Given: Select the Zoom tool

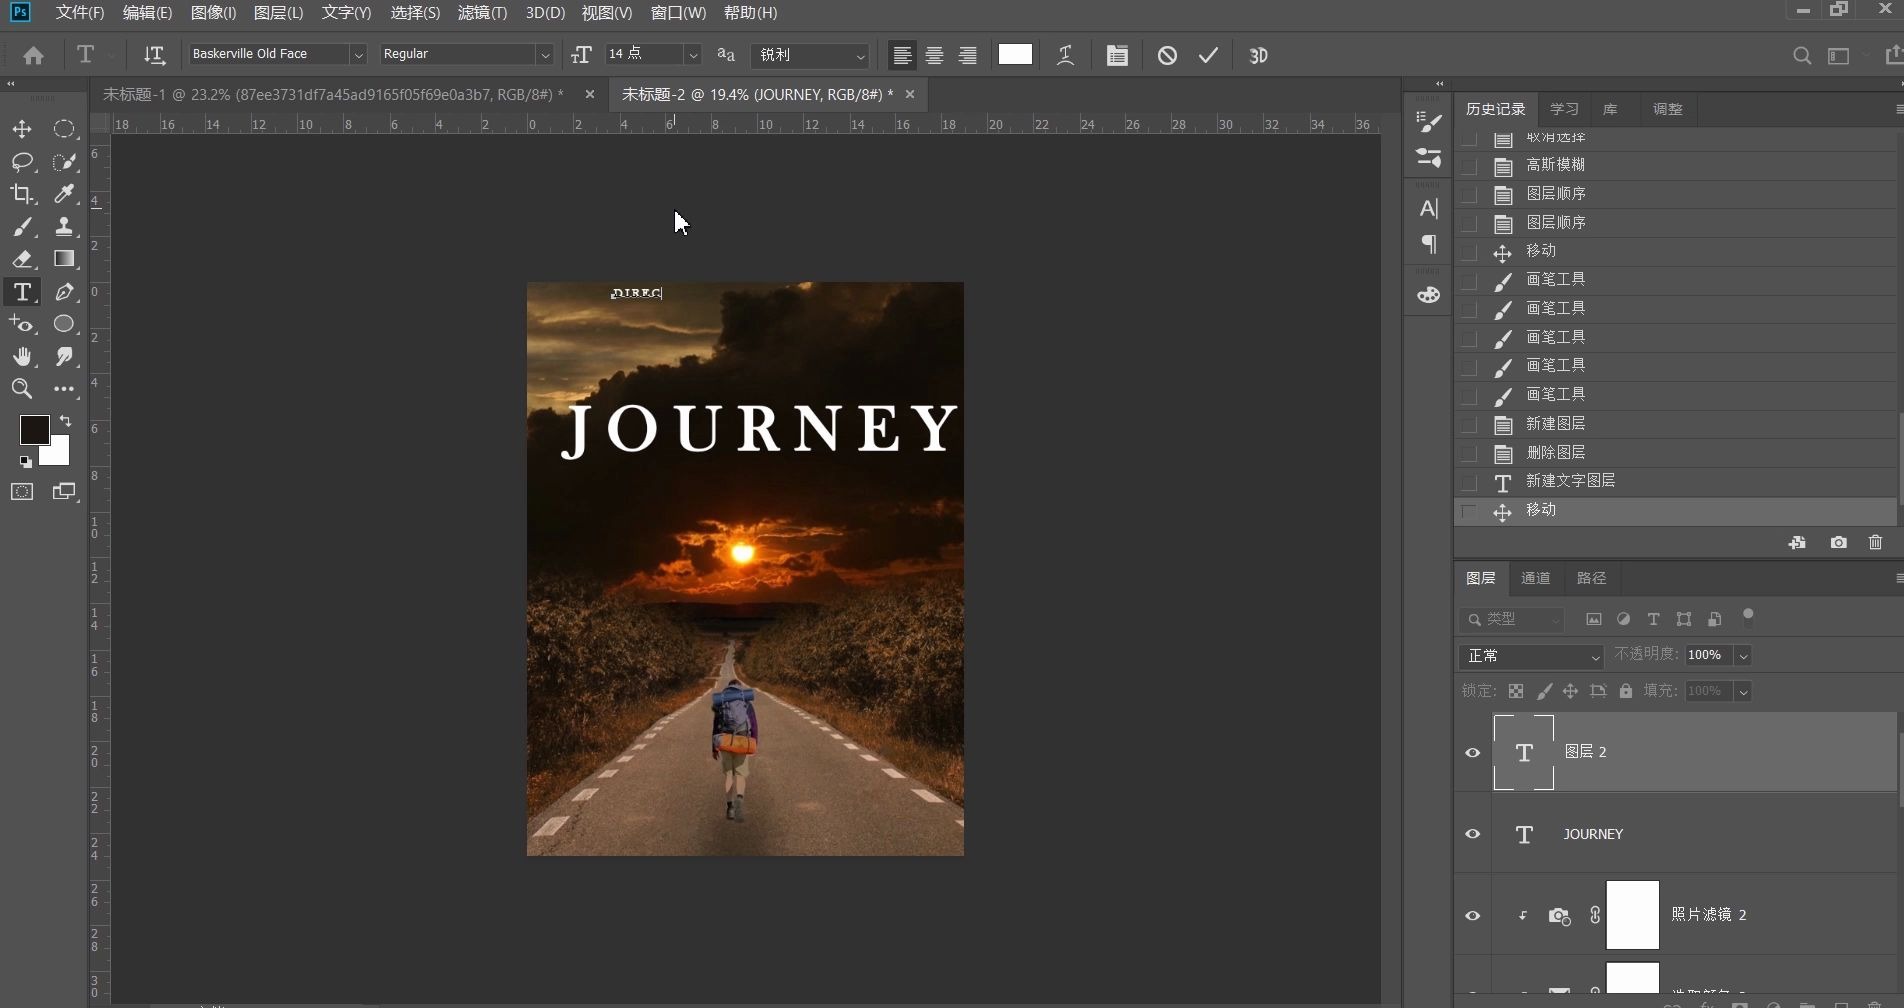Looking at the screenshot, I should (22, 389).
